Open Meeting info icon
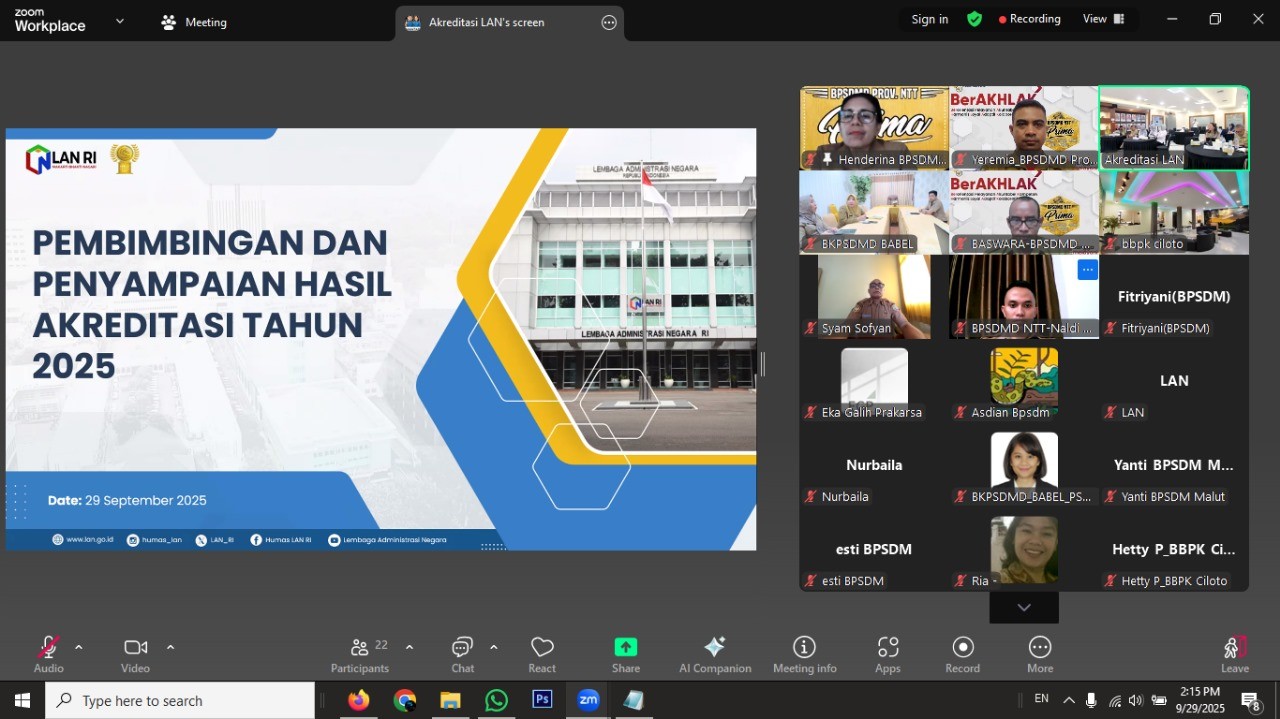Viewport: 1280px width, 719px height. pos(804,647)
